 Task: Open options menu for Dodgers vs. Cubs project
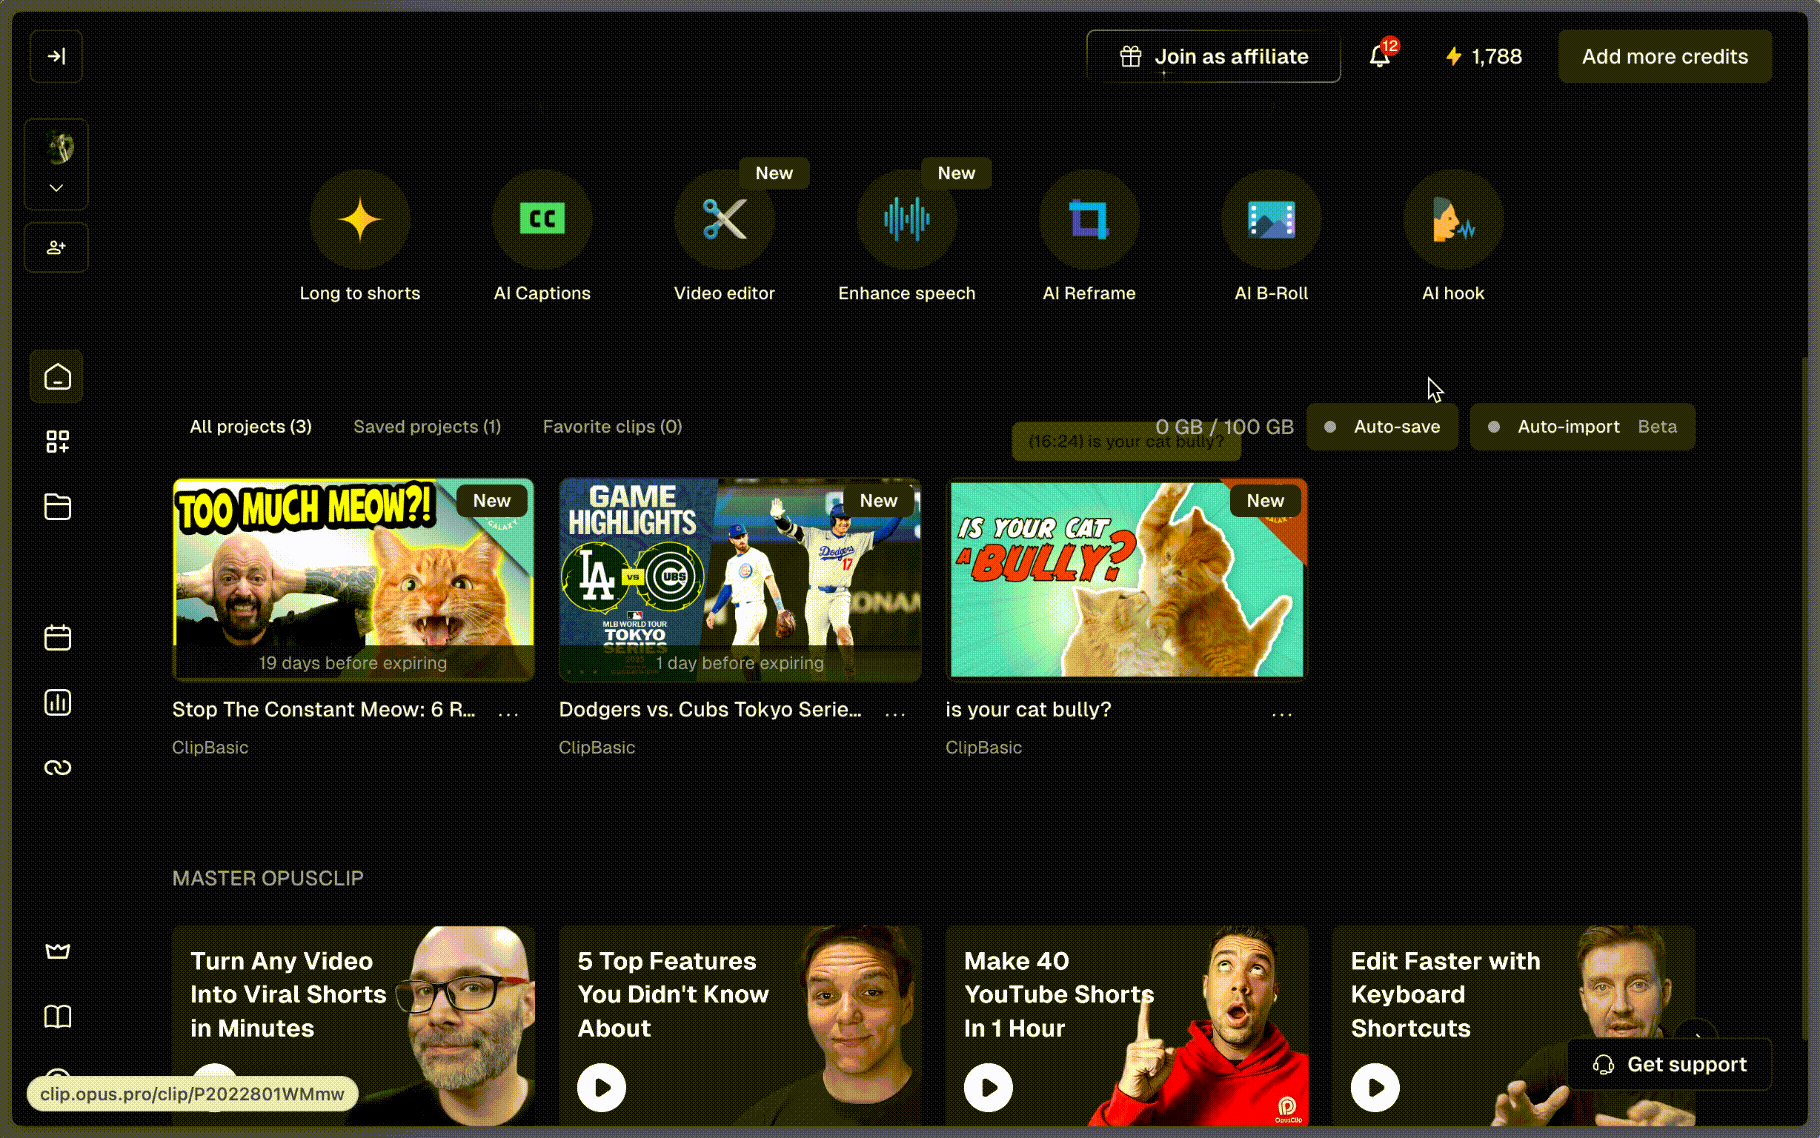tap(895, 712)
